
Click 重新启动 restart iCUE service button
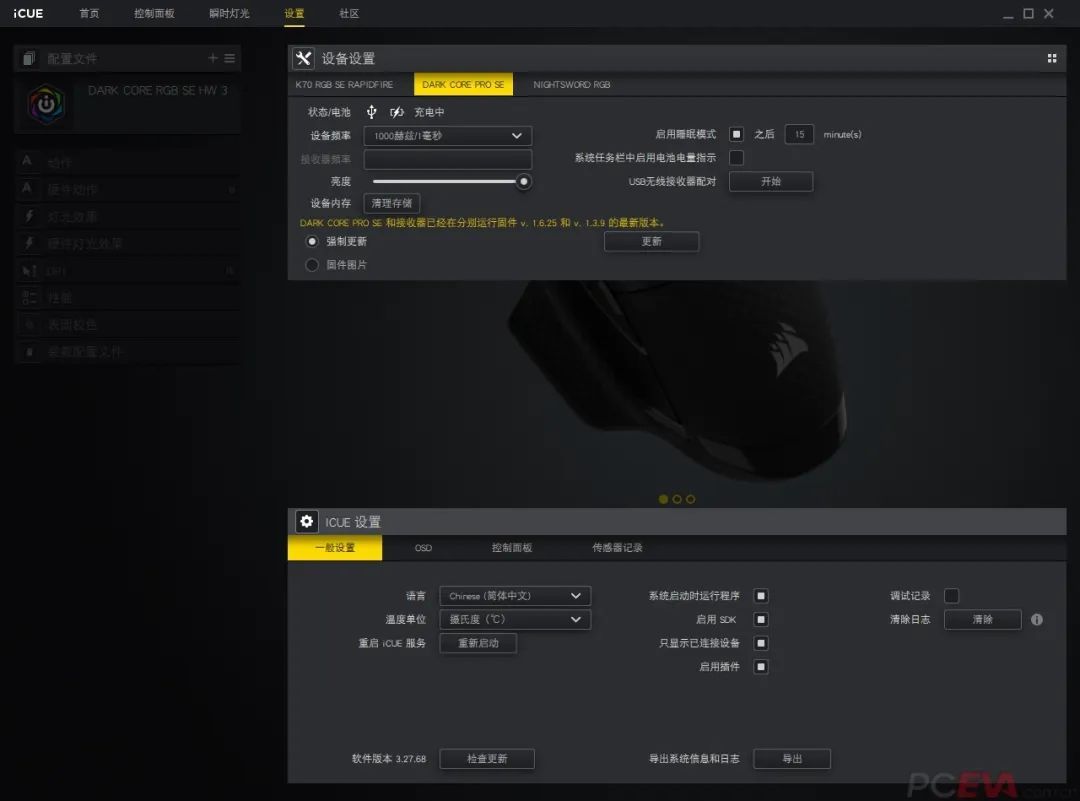(478, 643)
